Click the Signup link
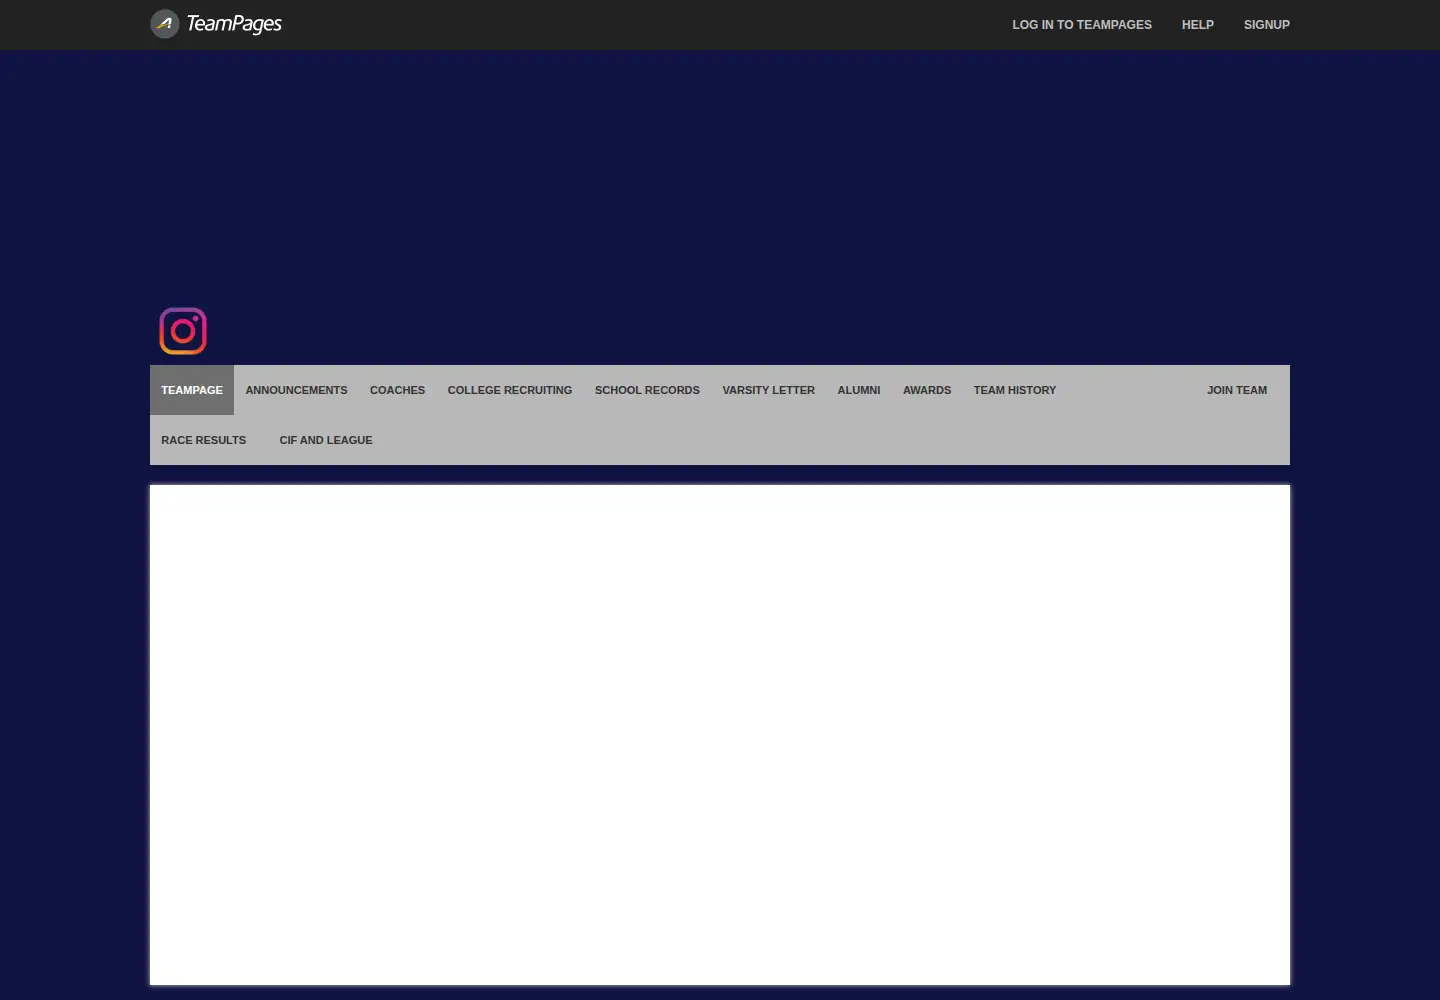Image resolution: width=1440 pixels, height=1000 pixels. click(x=1266, y=25)
